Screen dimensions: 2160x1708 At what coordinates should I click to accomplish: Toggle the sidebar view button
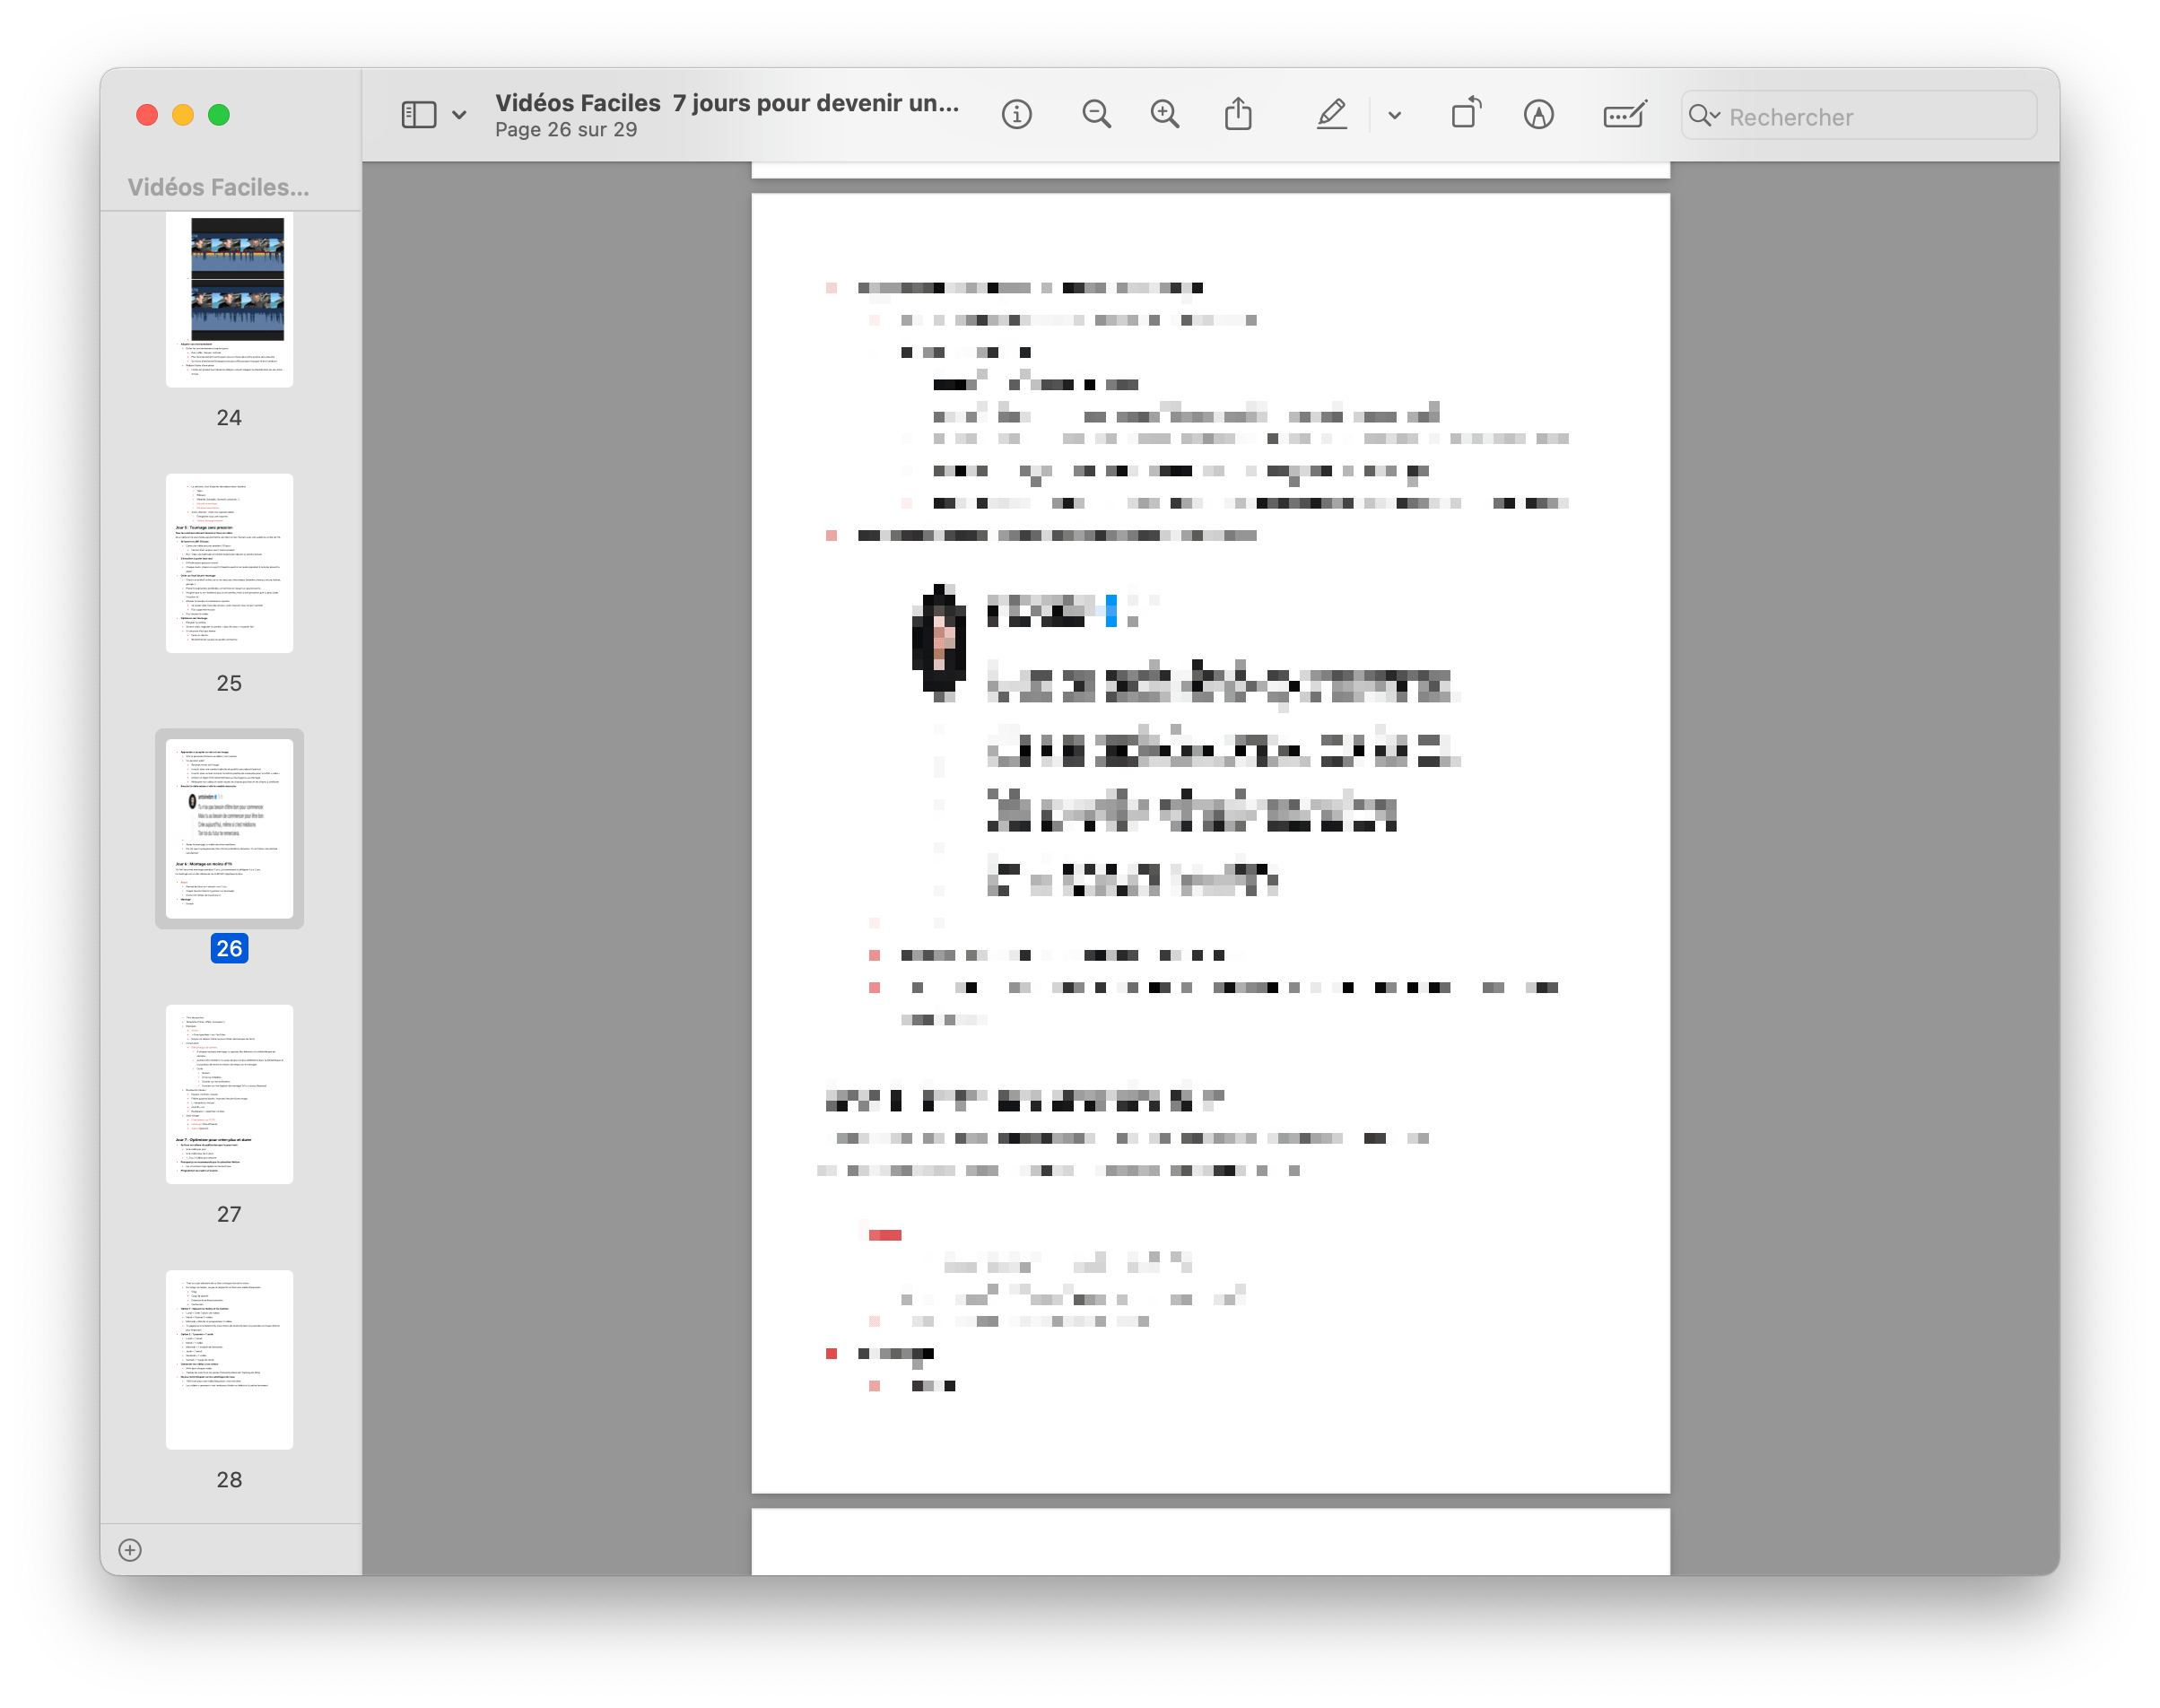419,115
